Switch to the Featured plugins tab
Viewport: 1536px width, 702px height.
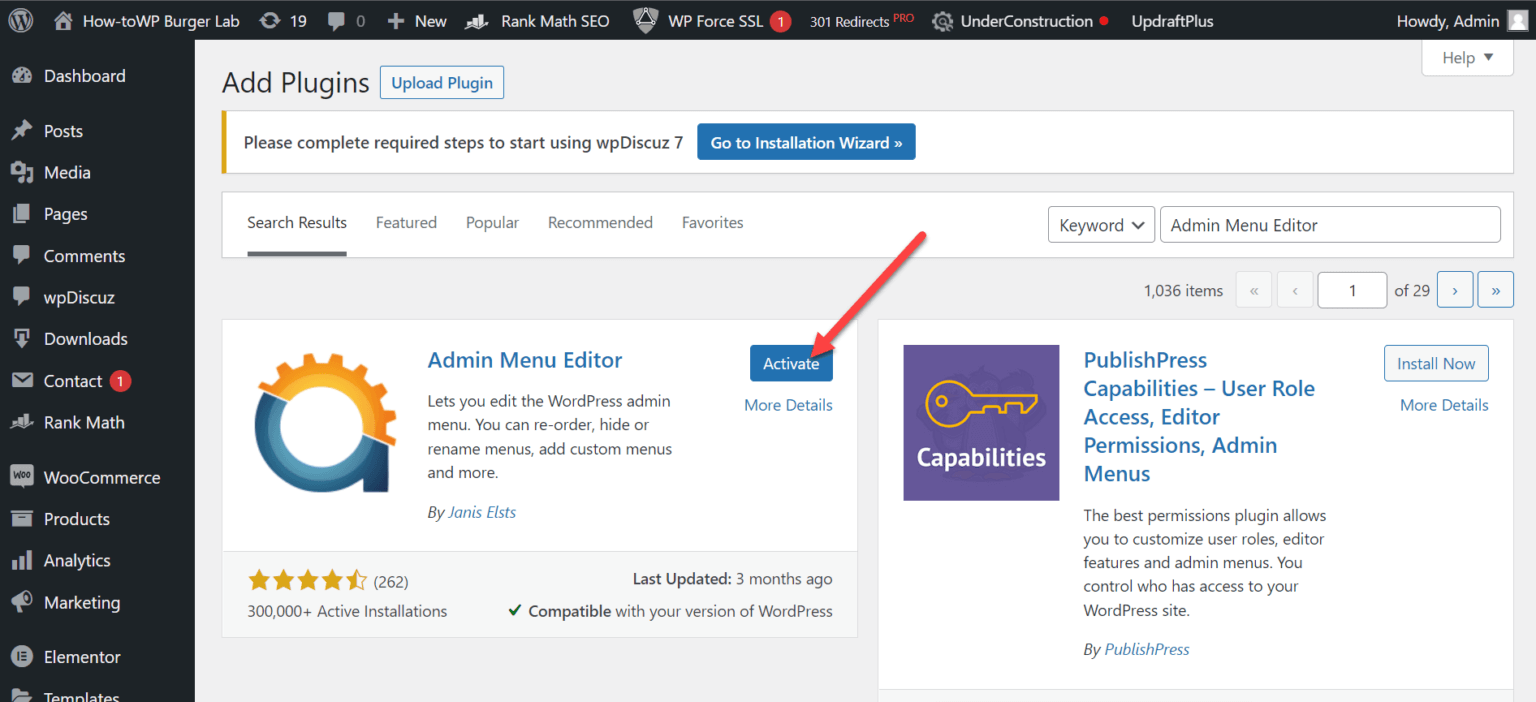tap(406, 222)
